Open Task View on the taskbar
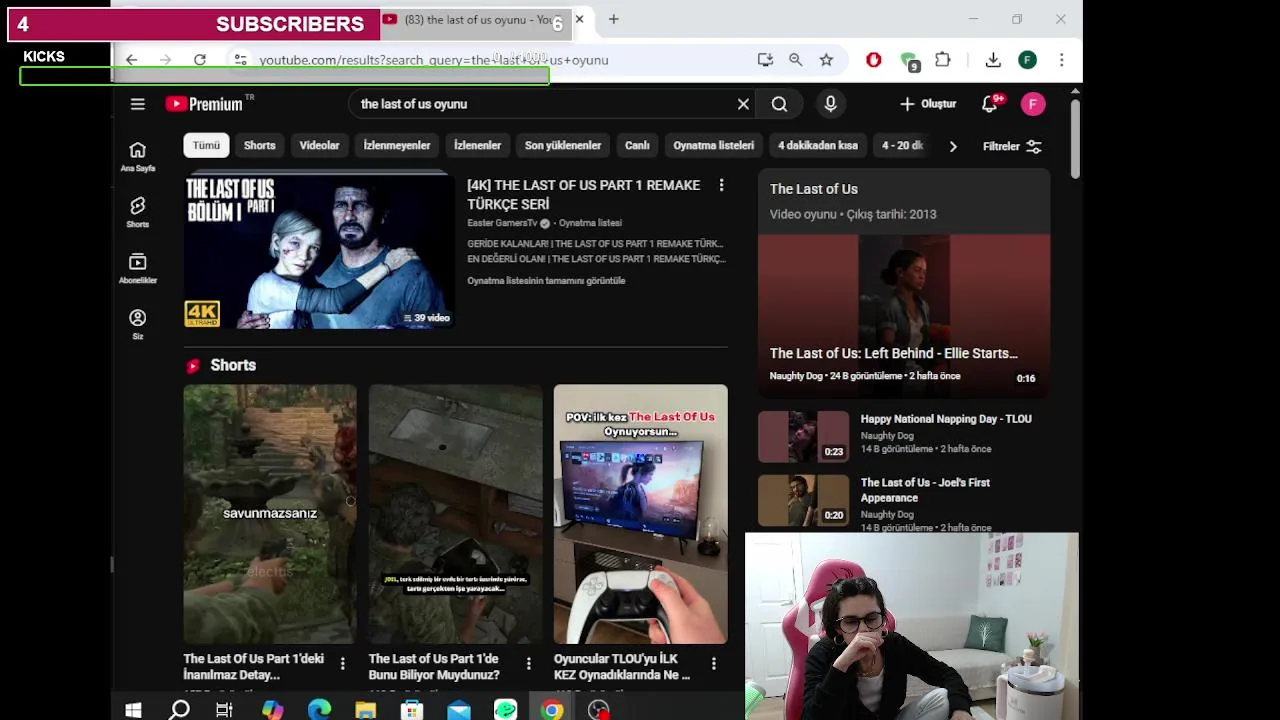 click(x=225, y=710)
